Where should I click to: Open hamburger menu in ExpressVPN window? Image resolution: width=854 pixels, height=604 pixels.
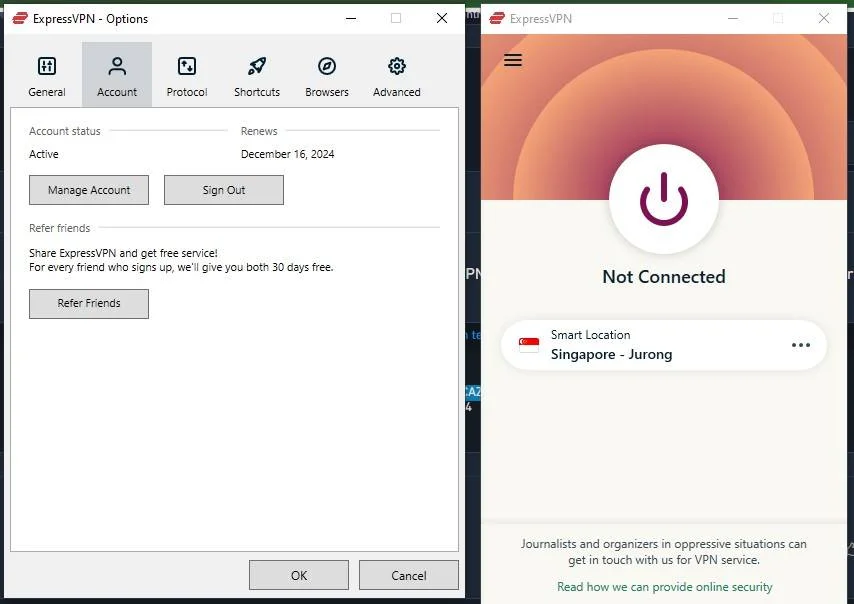click(513, 60)
